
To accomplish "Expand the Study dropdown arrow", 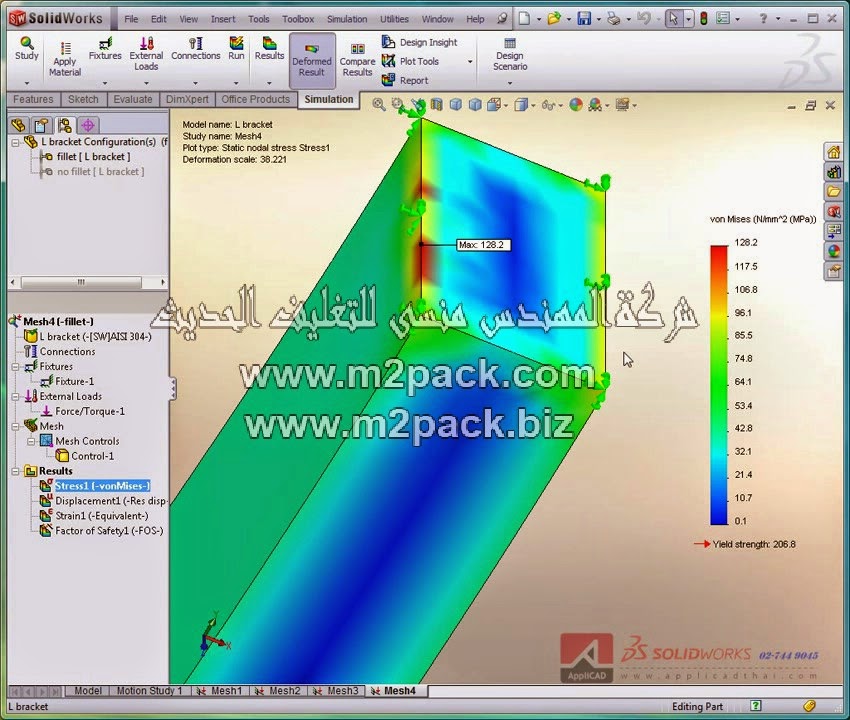I will pyautogui.click(x=27, y=83).
